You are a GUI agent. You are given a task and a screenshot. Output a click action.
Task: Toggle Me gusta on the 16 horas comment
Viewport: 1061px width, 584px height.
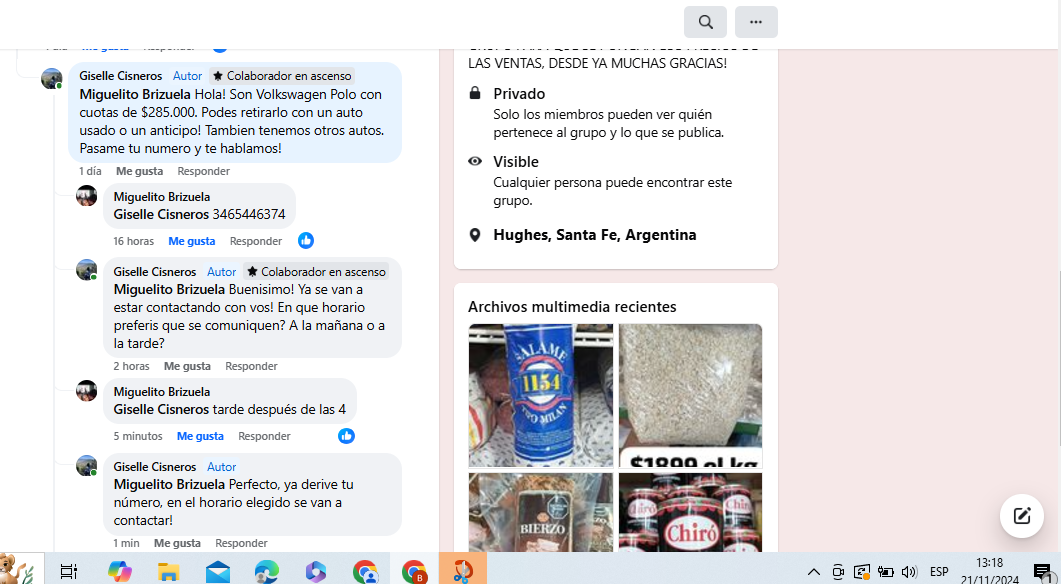coord(191,241)
